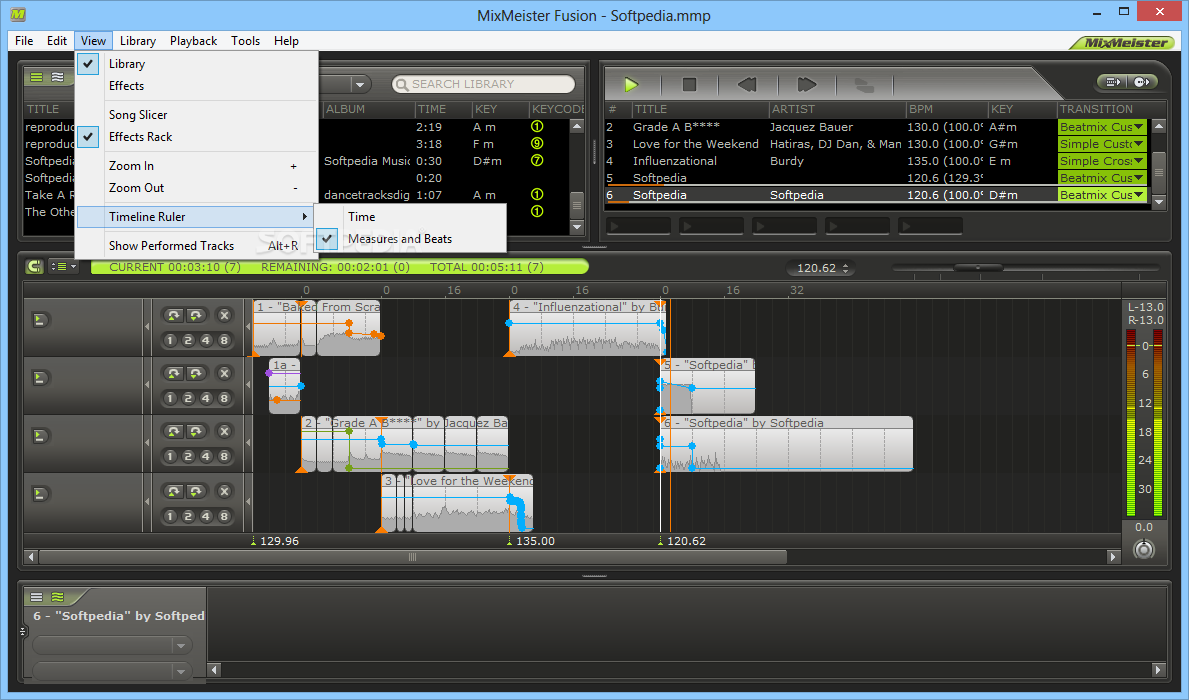The image size is (1189, 700).
Task: Click green waveform icon in bottom effects panel
Action: coord(58,597)
